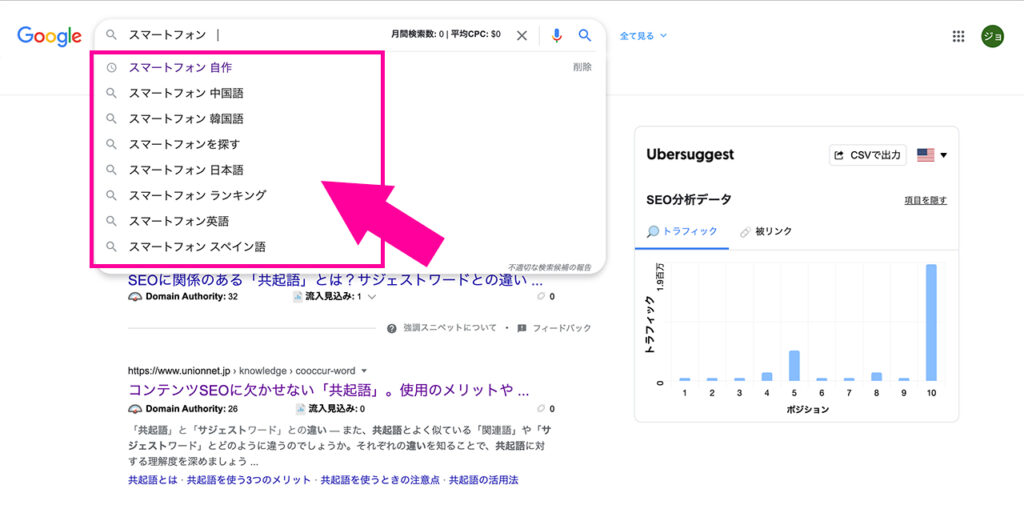
Task: Click the SEO分析データ heading
Action: click(x=688, y=200)
